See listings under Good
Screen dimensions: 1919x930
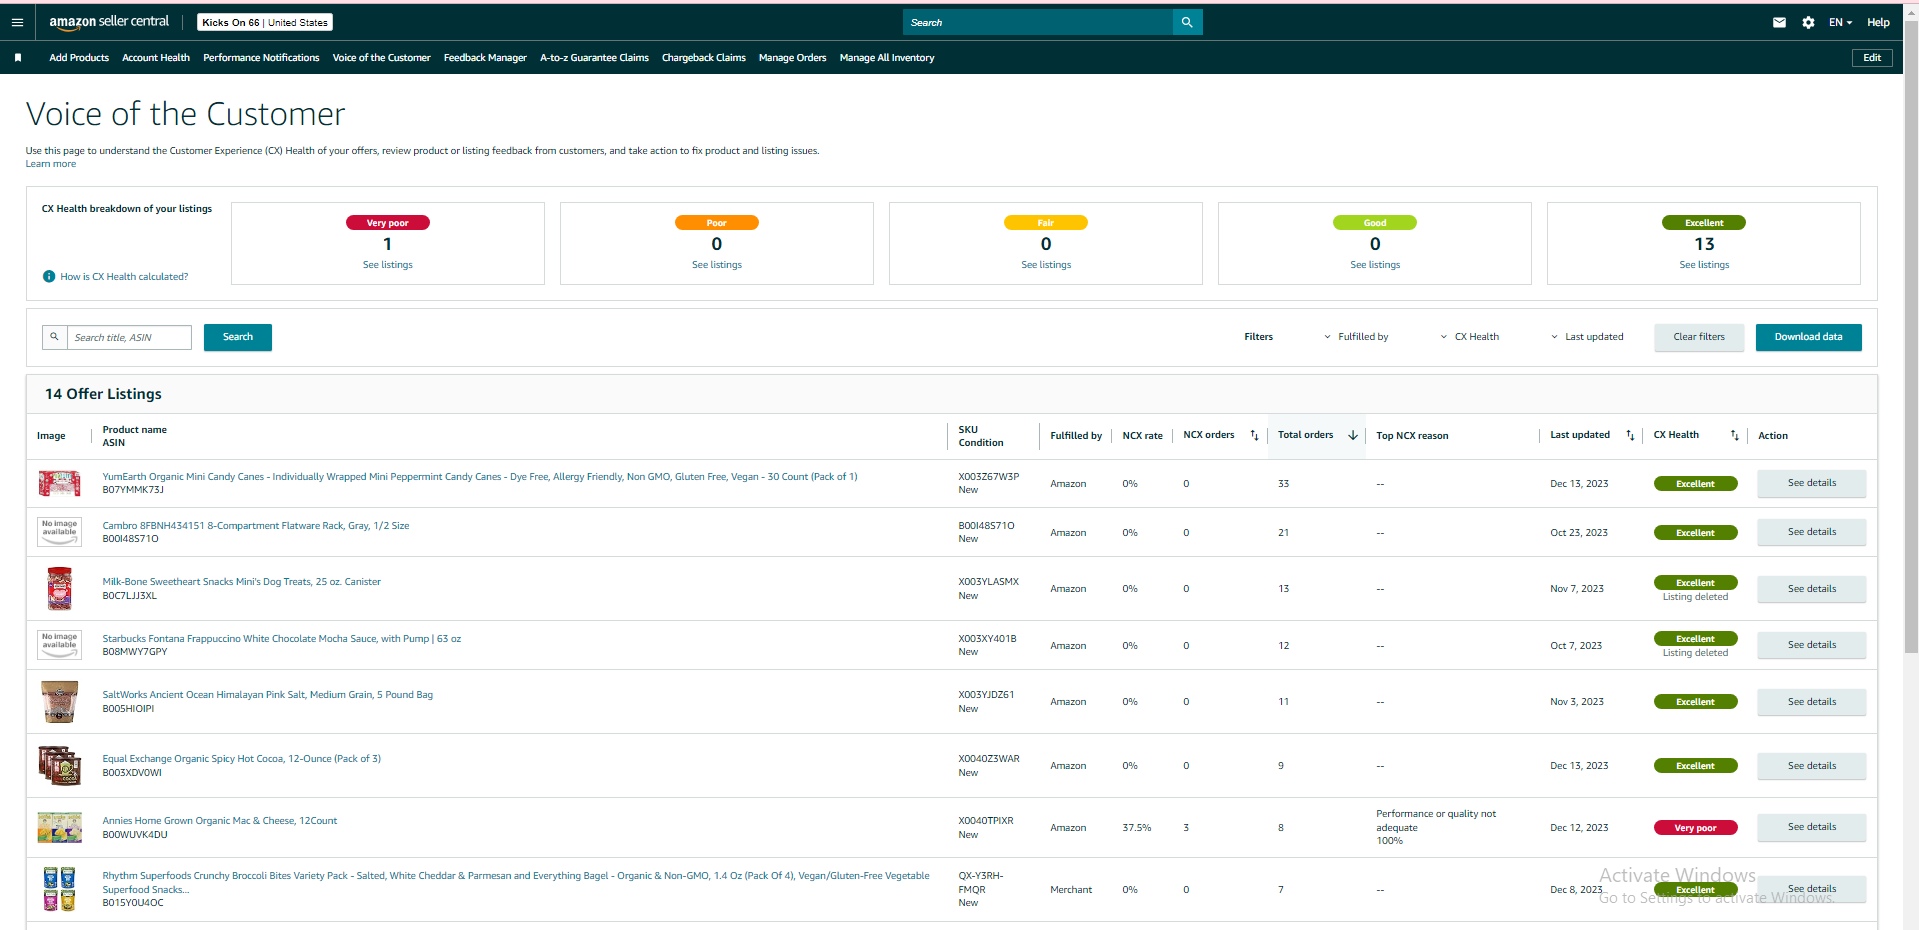(1375, 265)
